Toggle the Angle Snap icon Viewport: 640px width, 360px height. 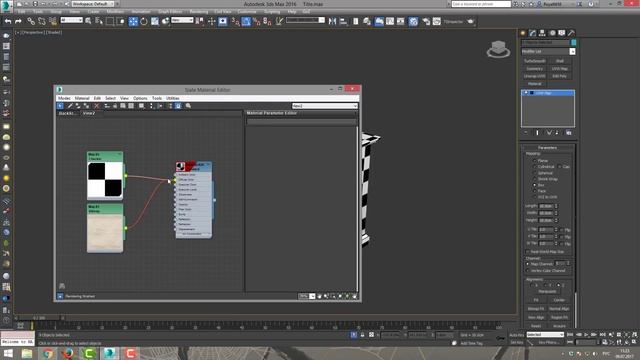[x=246, y=21]
